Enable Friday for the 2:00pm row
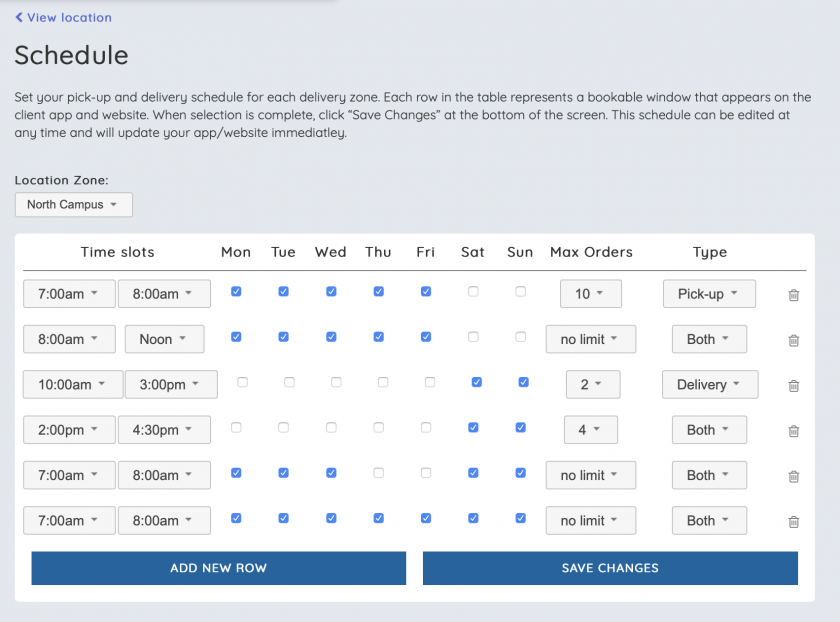This screenshot has height=622, width=840. (x=425, y=426)
